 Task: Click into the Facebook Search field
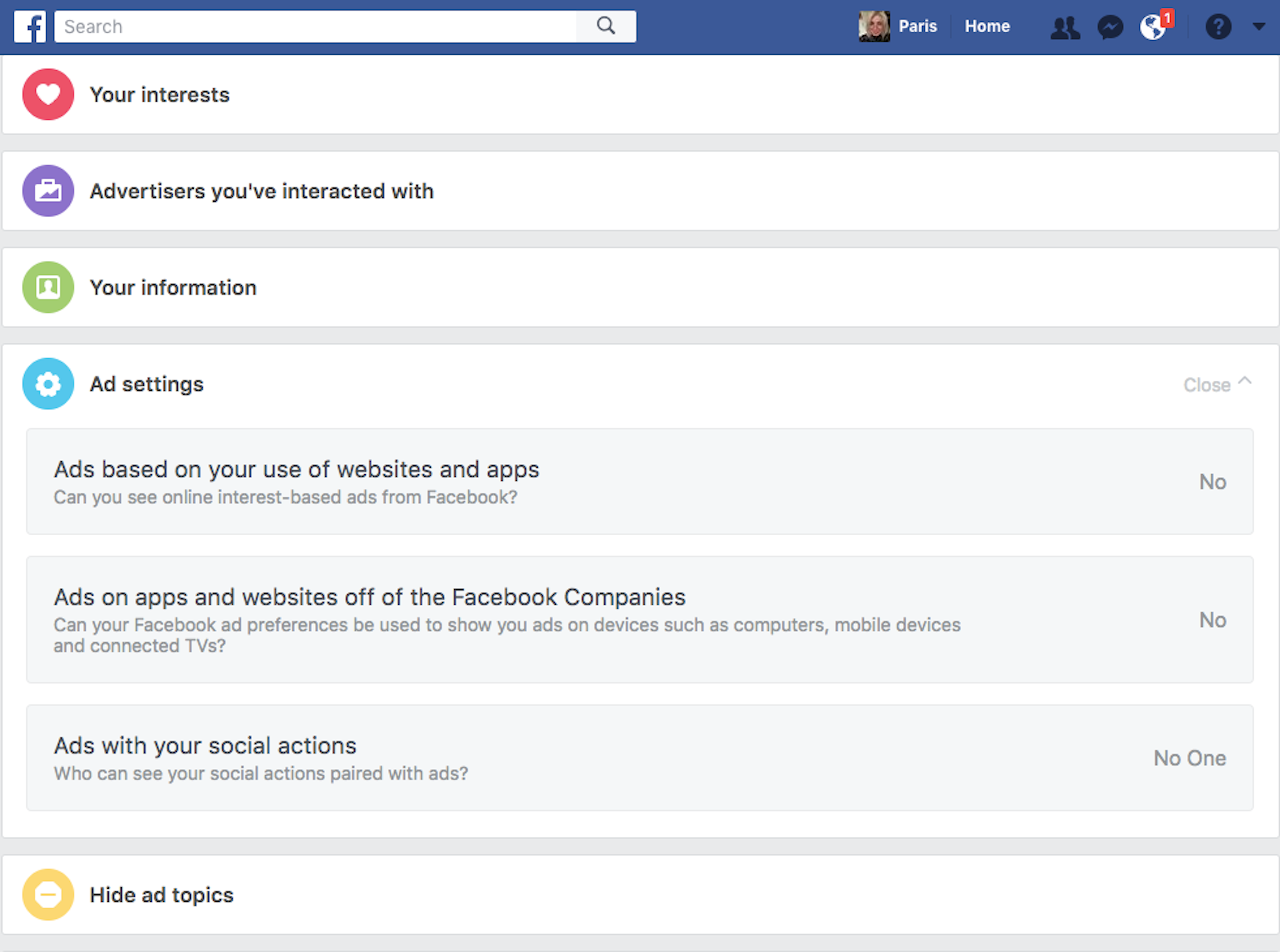pos(315,27)
